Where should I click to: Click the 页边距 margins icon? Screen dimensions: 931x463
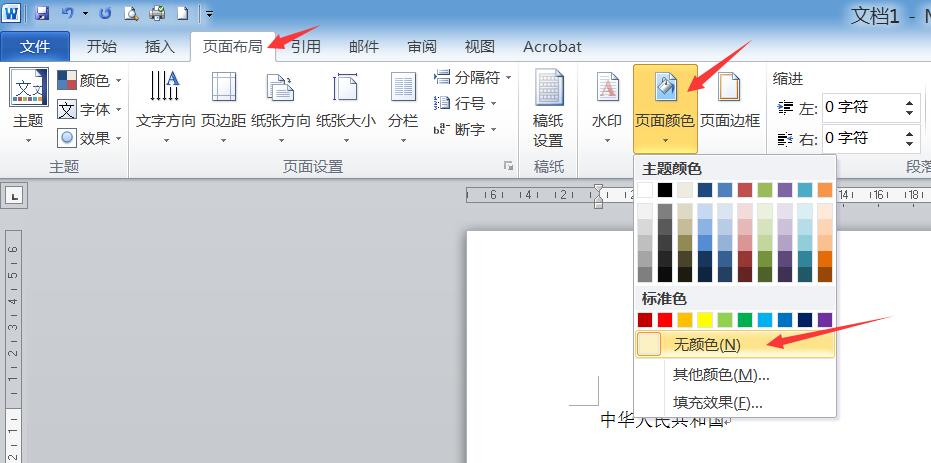tap(223, 86)
